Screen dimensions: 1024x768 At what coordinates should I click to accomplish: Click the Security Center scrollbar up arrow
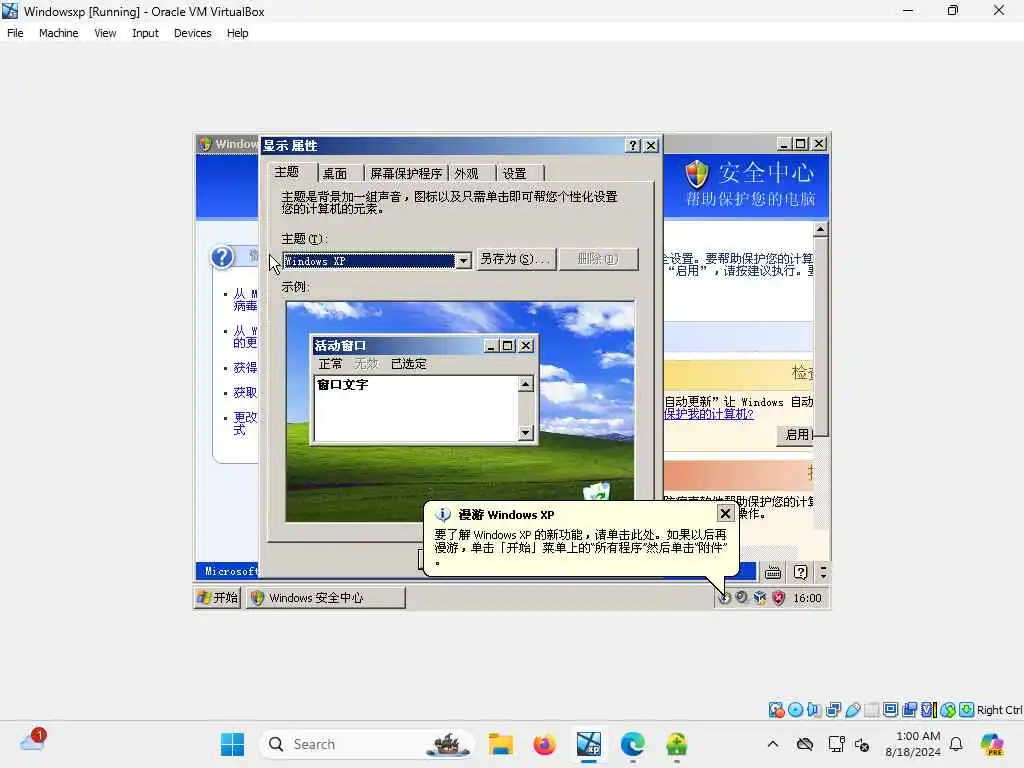821,229
